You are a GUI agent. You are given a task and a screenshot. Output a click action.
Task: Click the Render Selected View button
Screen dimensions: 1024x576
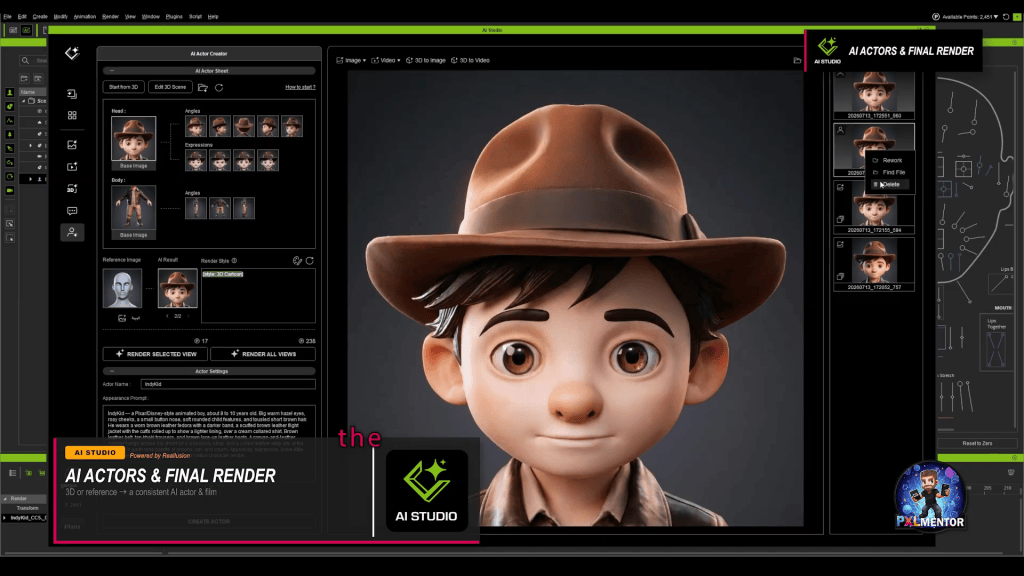tap(155, 354)
